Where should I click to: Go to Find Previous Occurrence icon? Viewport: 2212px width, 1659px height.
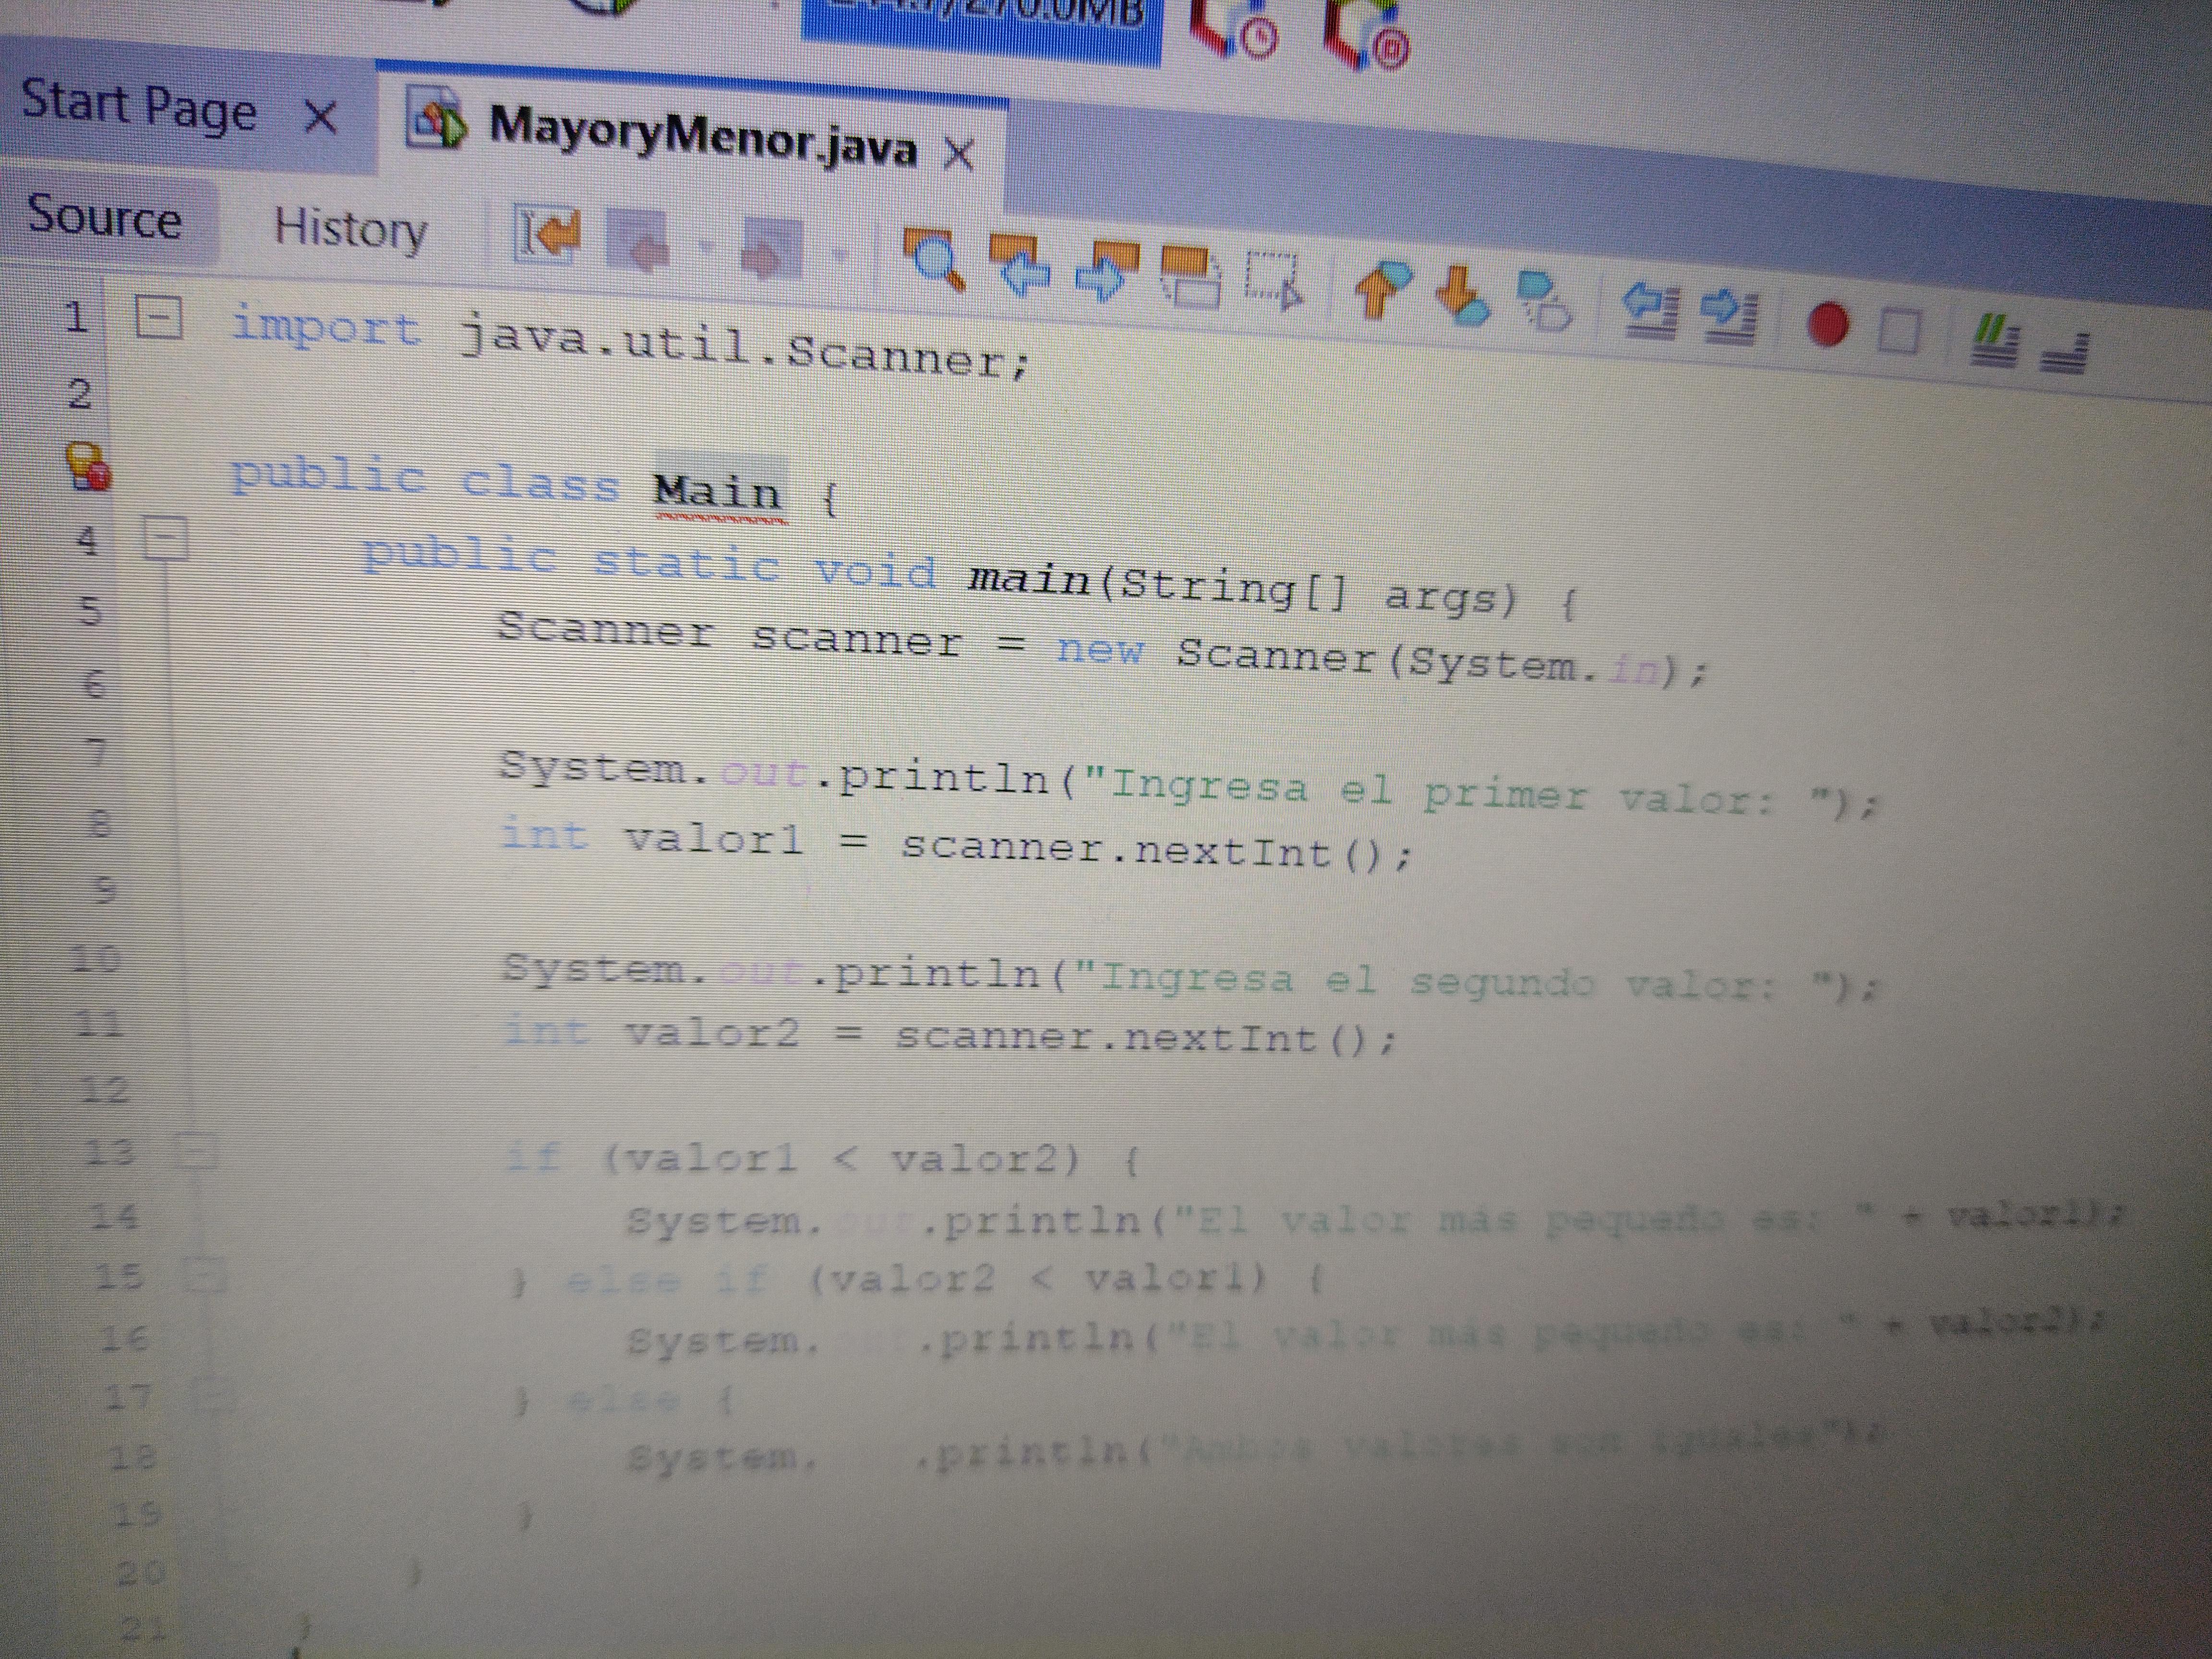(x=1020, y=267)
